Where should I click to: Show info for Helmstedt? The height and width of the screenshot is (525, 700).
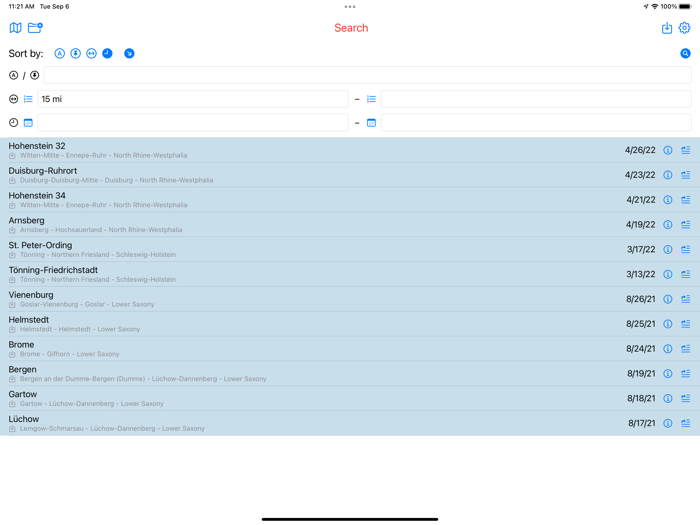667,324
